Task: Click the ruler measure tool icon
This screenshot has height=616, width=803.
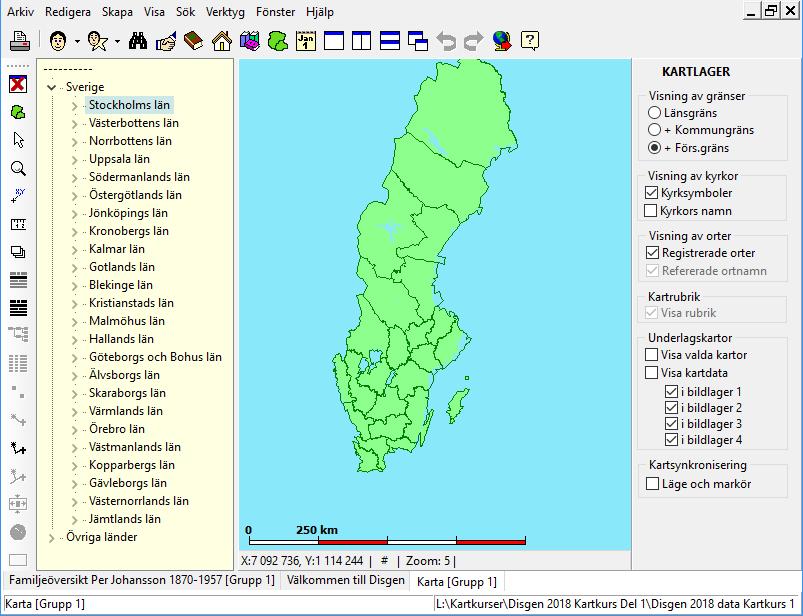Action: pos(18,224)
